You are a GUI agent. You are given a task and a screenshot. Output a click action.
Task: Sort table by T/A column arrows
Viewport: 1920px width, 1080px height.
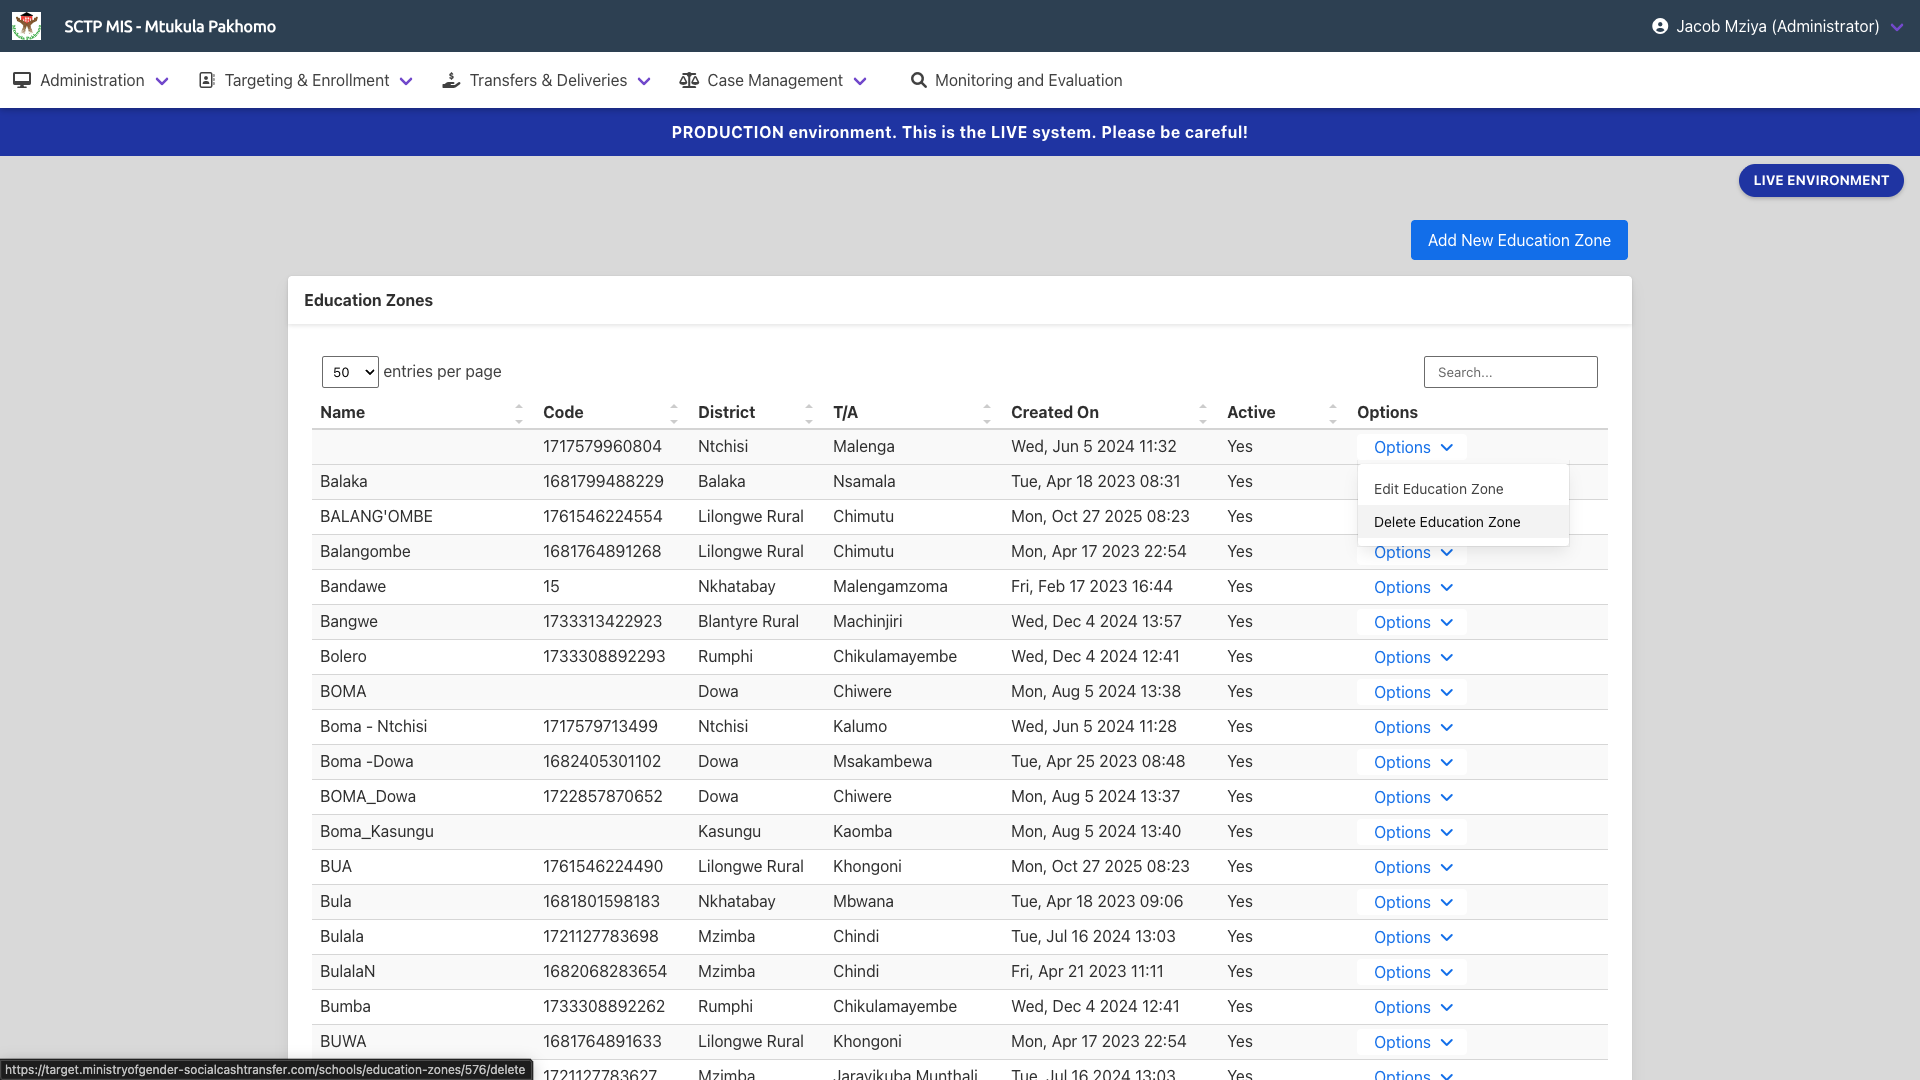click(987, 413)
